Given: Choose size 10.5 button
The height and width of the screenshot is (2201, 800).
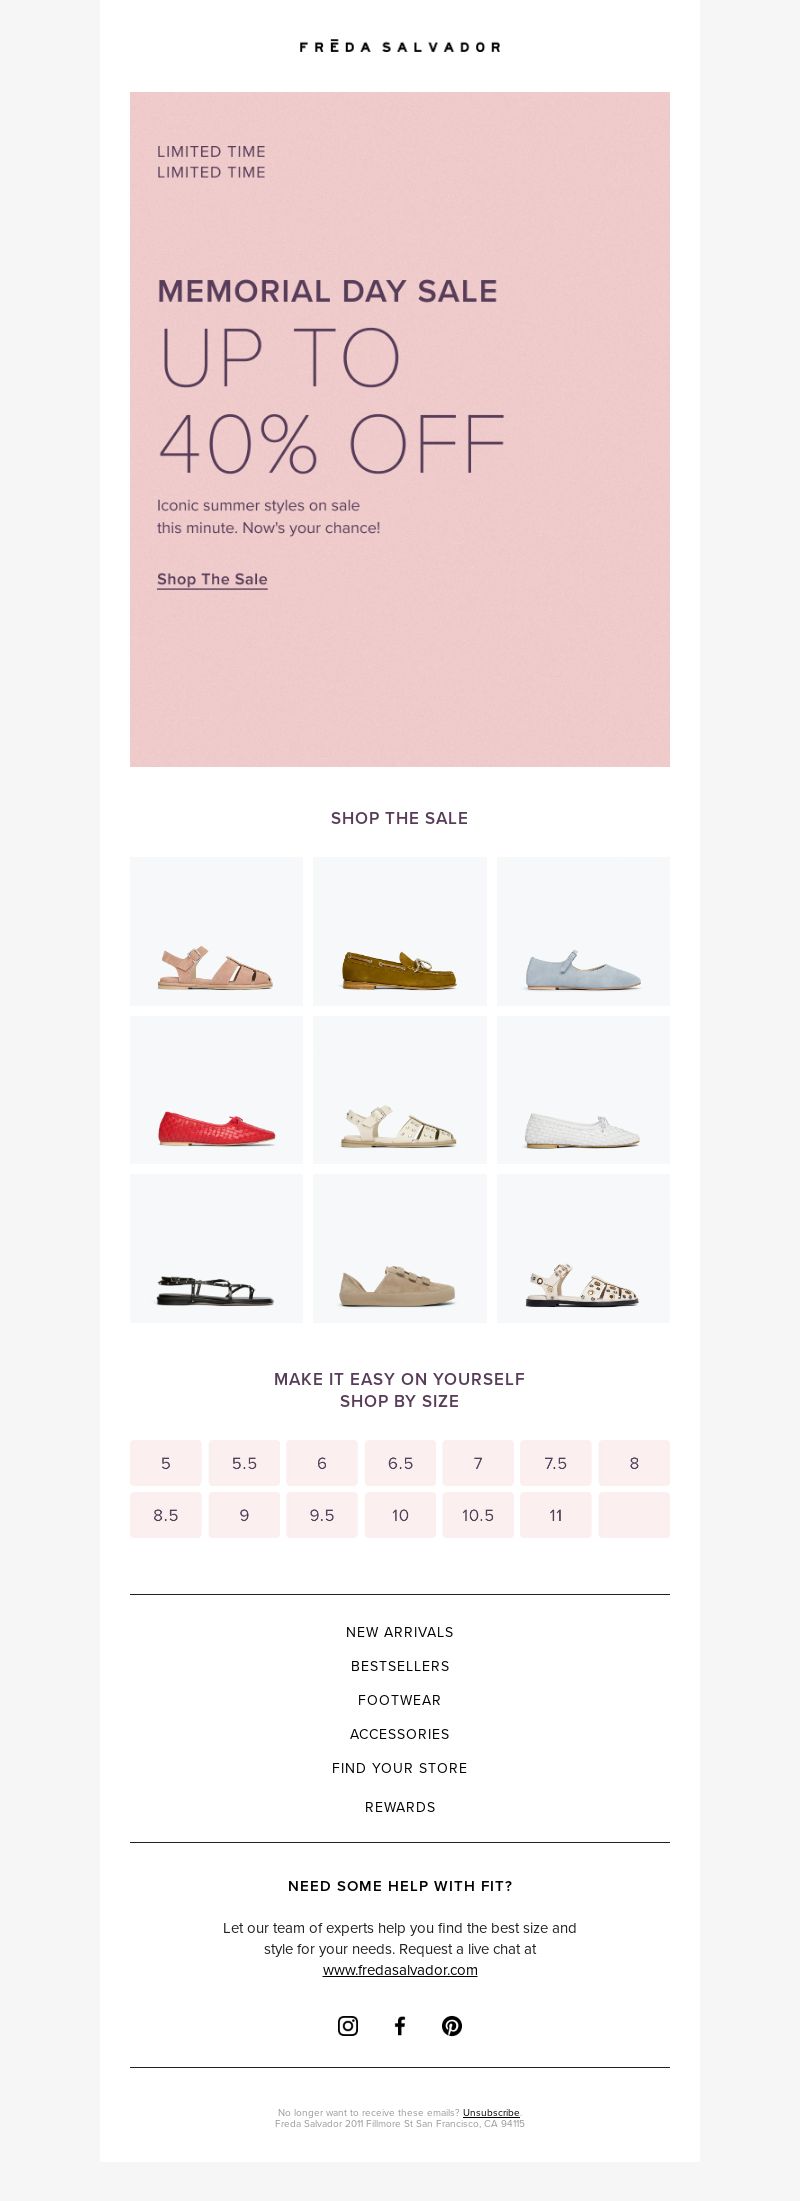Looking at the screenshot, I should 478,1515.
